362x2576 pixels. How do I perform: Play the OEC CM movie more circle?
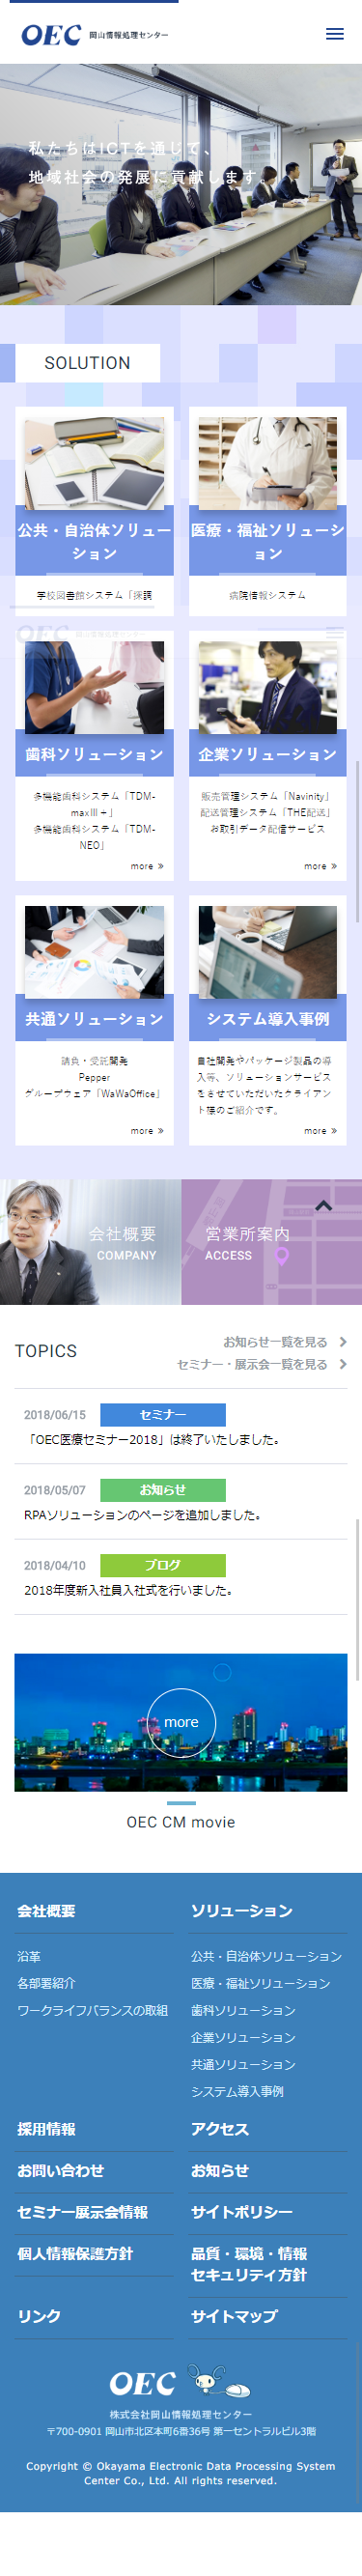click(181, 1722)
